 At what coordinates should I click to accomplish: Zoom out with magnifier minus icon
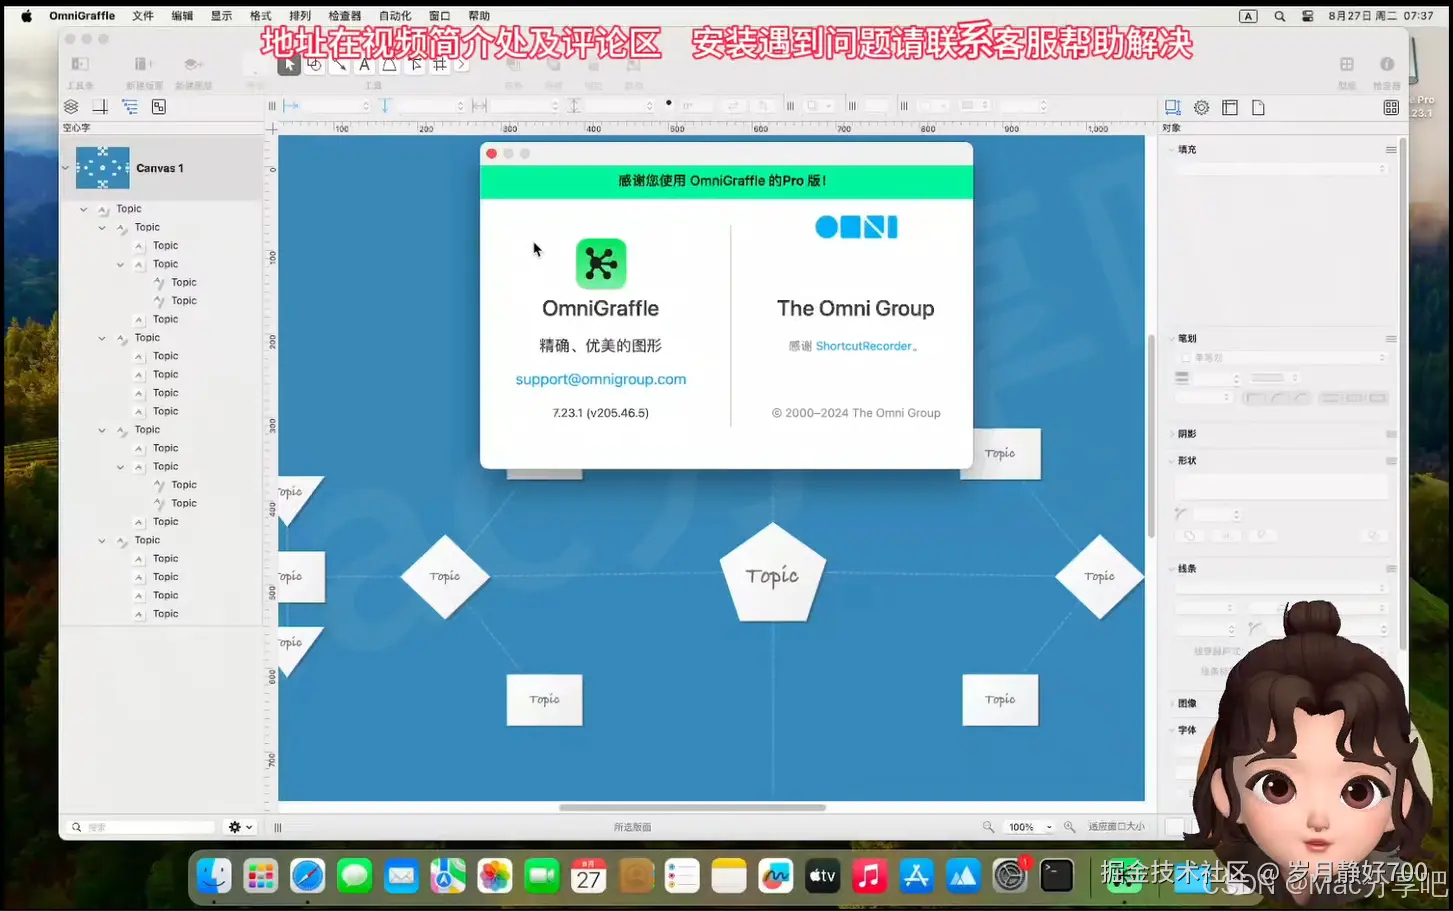988,827
